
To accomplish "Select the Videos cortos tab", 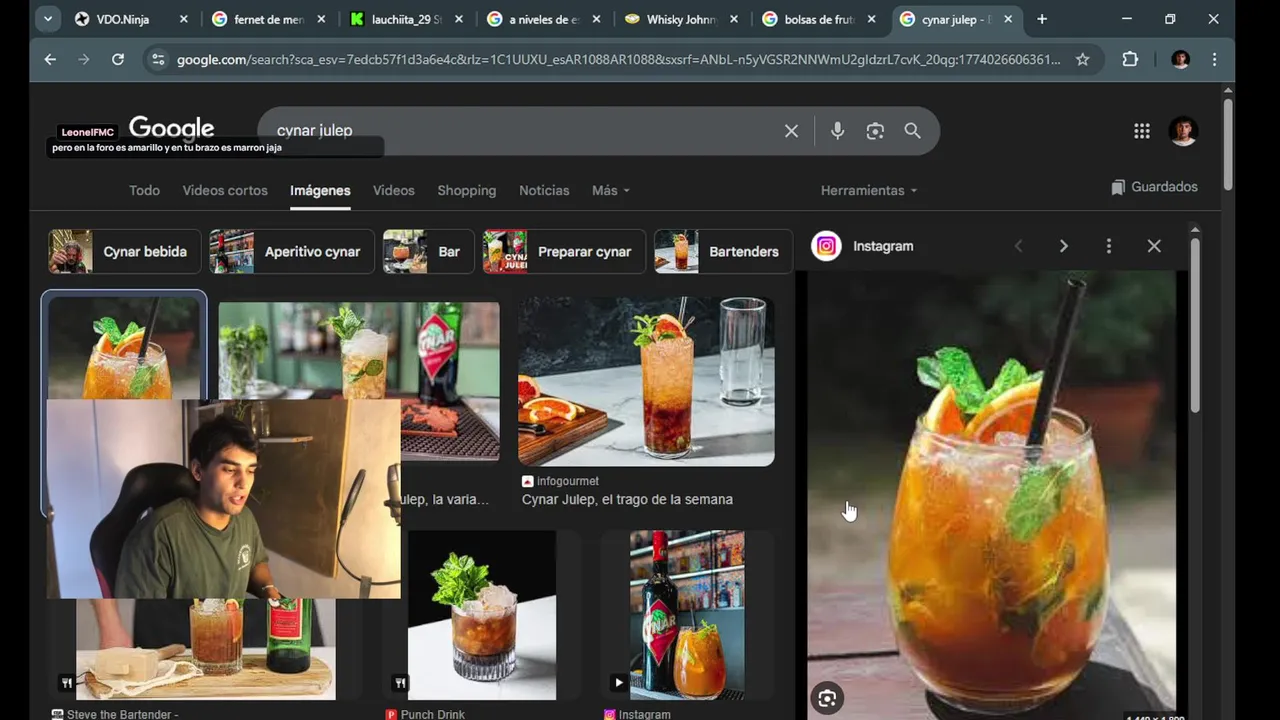I will pos(225,190).
